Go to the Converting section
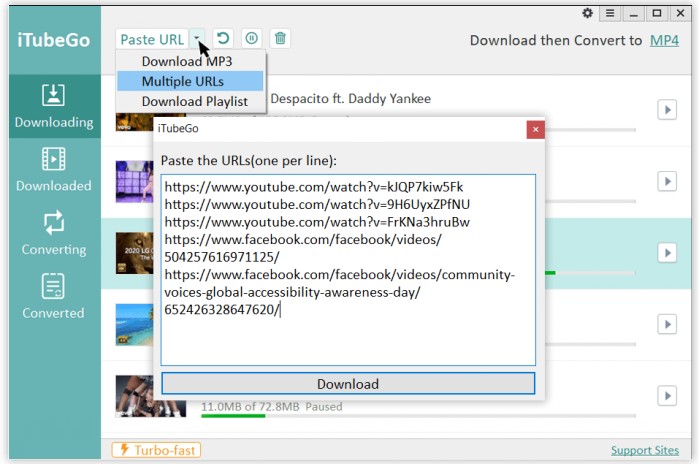This screenshot has width=699, height=464. [53, 233]
